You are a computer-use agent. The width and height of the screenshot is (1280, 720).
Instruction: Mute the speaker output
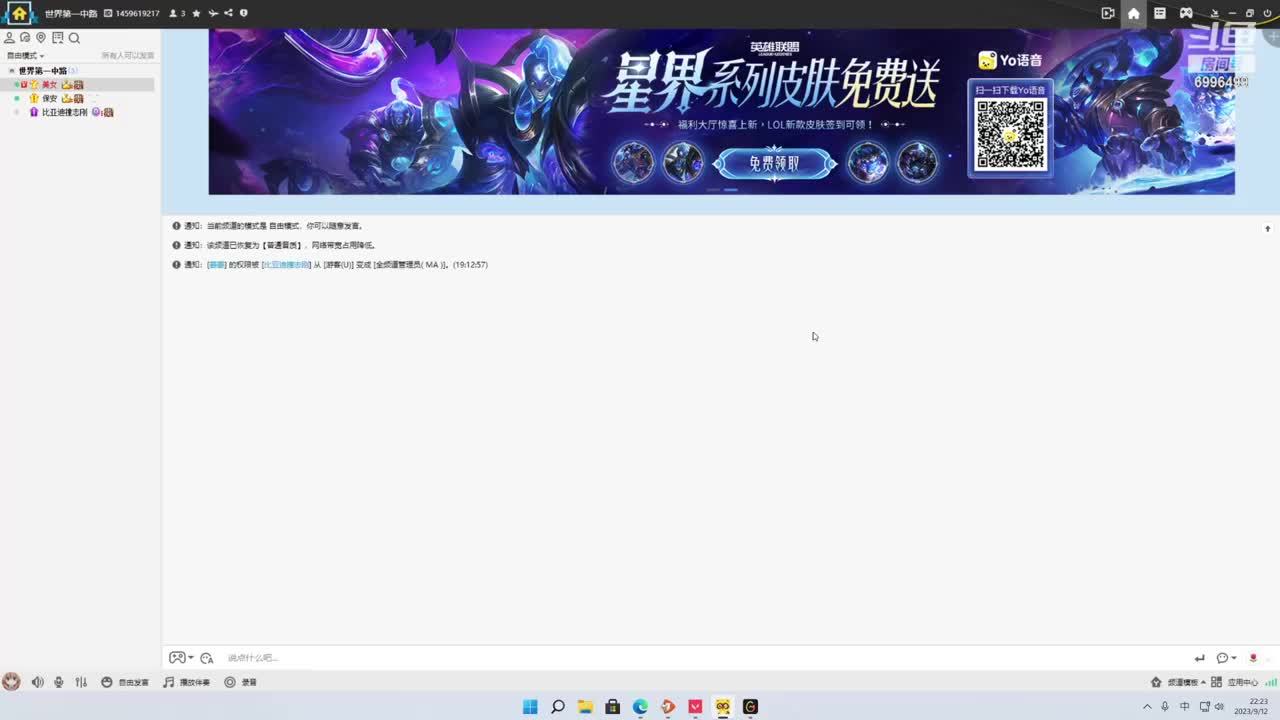point(37,682)
